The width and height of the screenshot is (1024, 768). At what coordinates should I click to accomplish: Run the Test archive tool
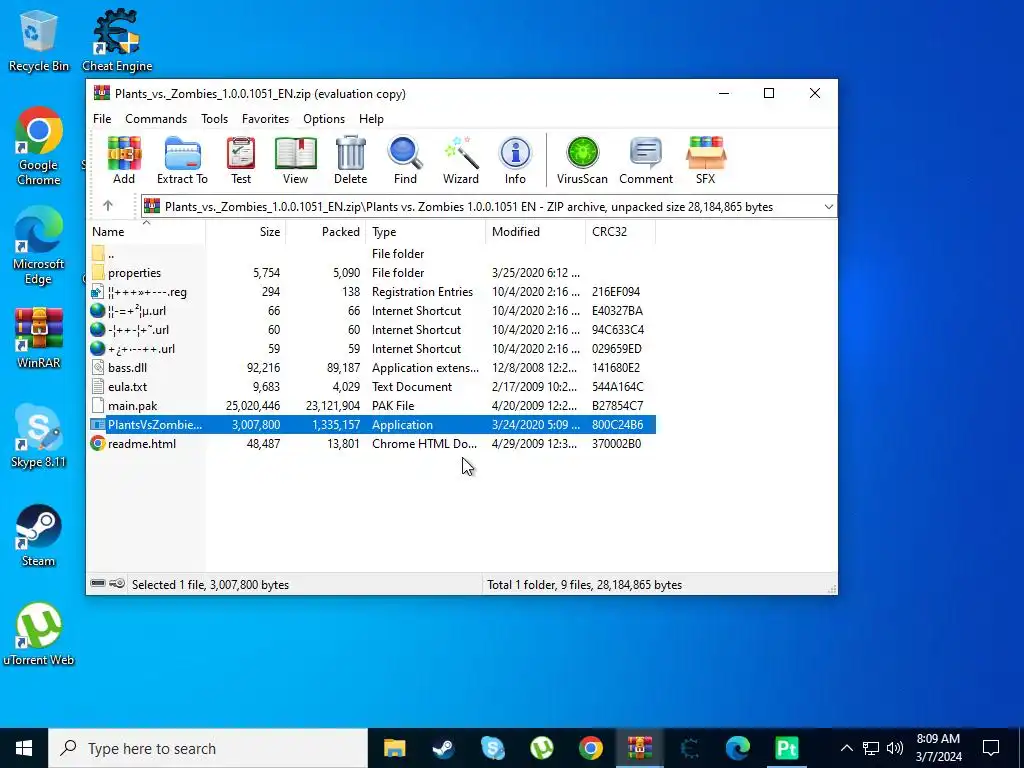click(x=240, y=160)
